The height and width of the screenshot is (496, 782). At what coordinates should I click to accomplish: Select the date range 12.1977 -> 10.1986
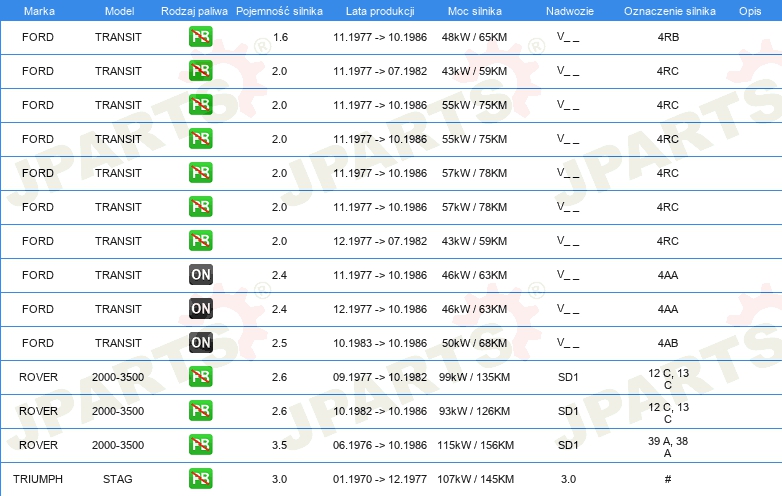pos(380,309)
